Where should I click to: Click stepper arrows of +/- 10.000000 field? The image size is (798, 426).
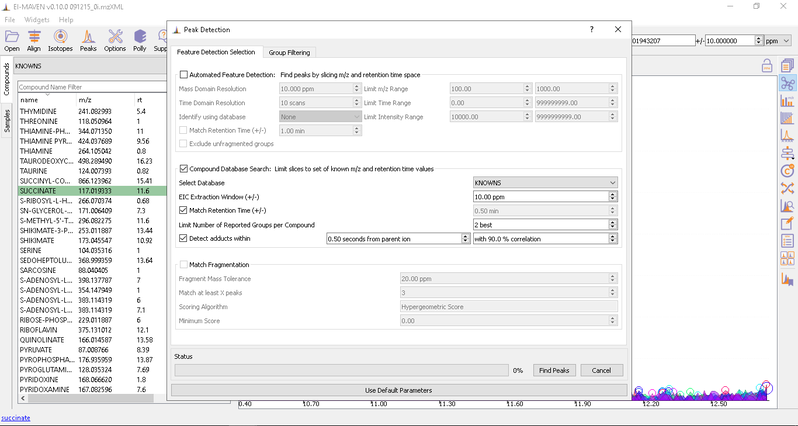759,41
